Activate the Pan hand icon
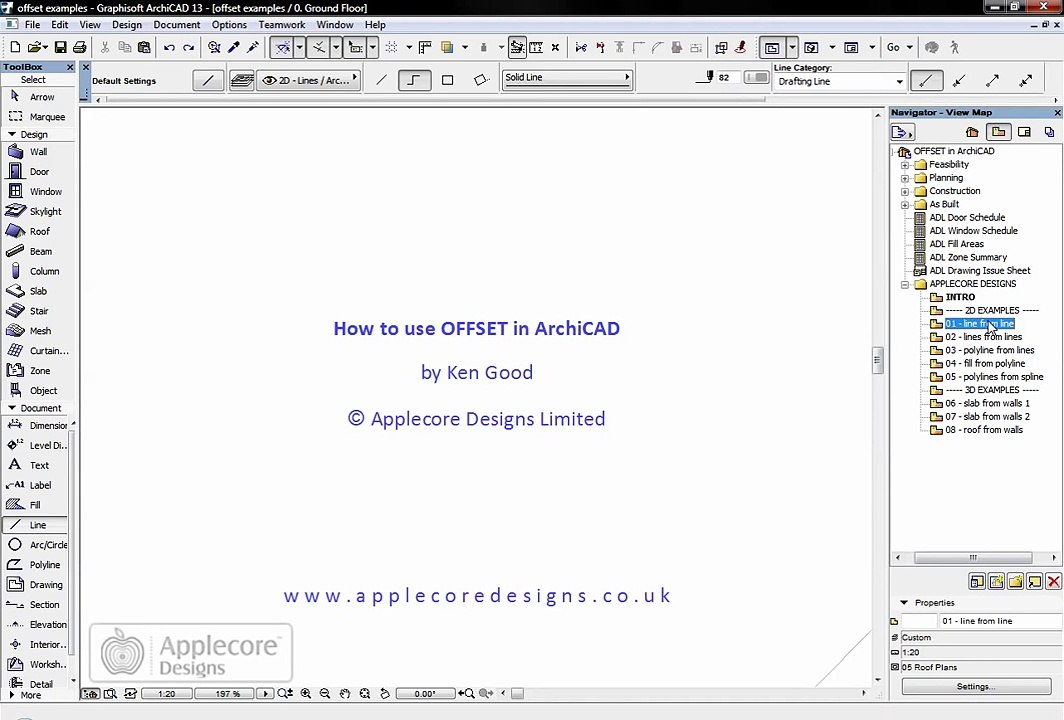 (345, 694)
